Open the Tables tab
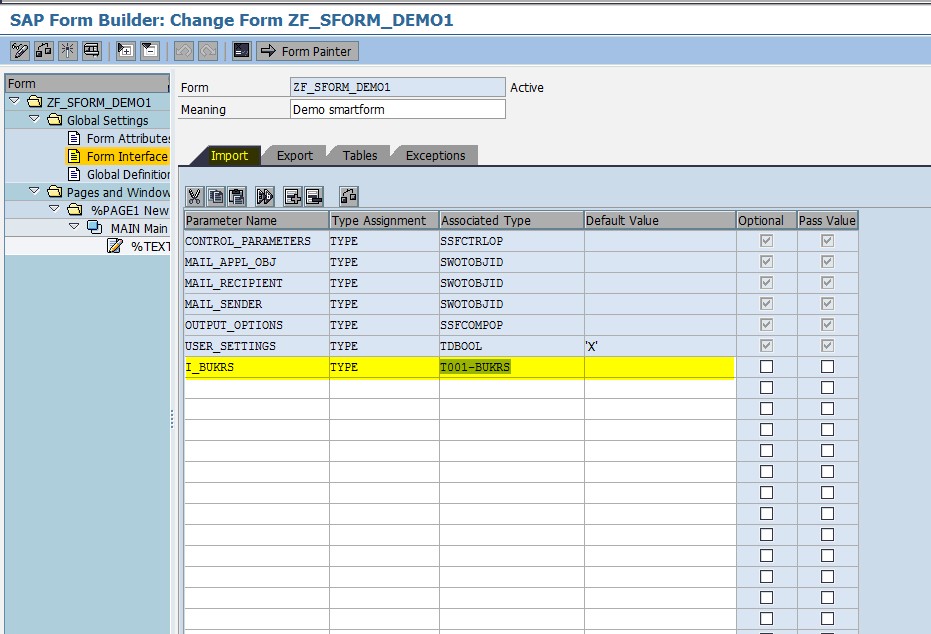This screenshot has width=931, height=634. [360, 155]
